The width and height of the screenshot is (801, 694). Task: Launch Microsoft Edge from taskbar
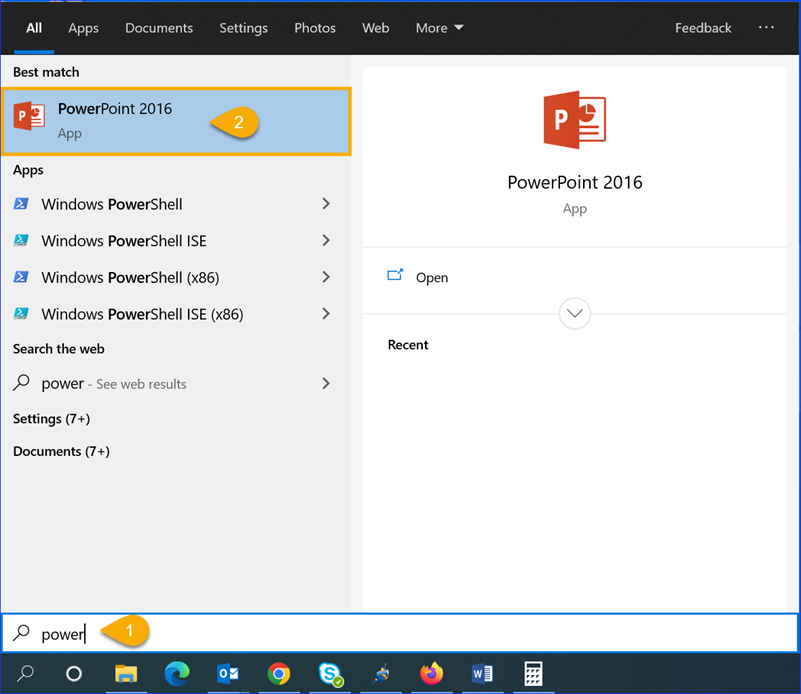pyautogui.click(x=177, y=674)
